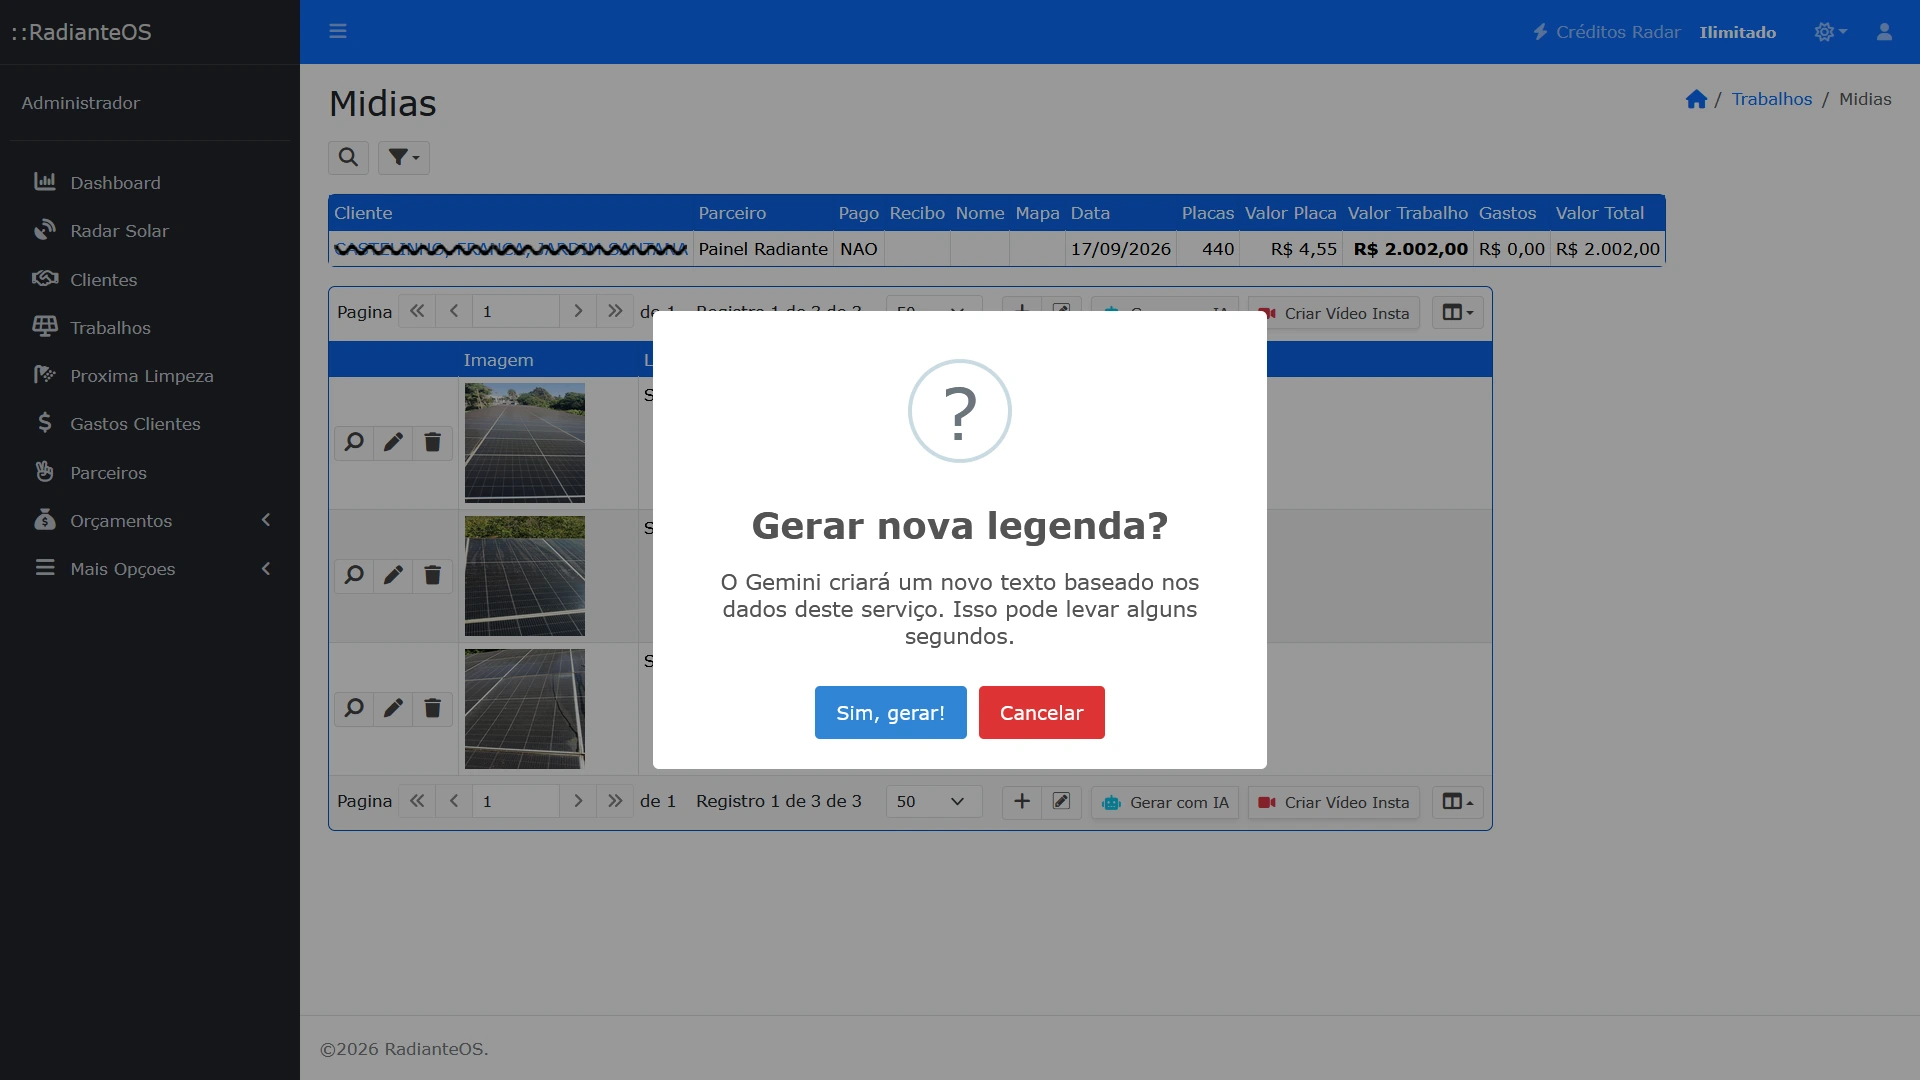Viewport: 1920px width, 1080px height.
Task: Edit first image row with pencil icon
Action: tap(393, 442)
